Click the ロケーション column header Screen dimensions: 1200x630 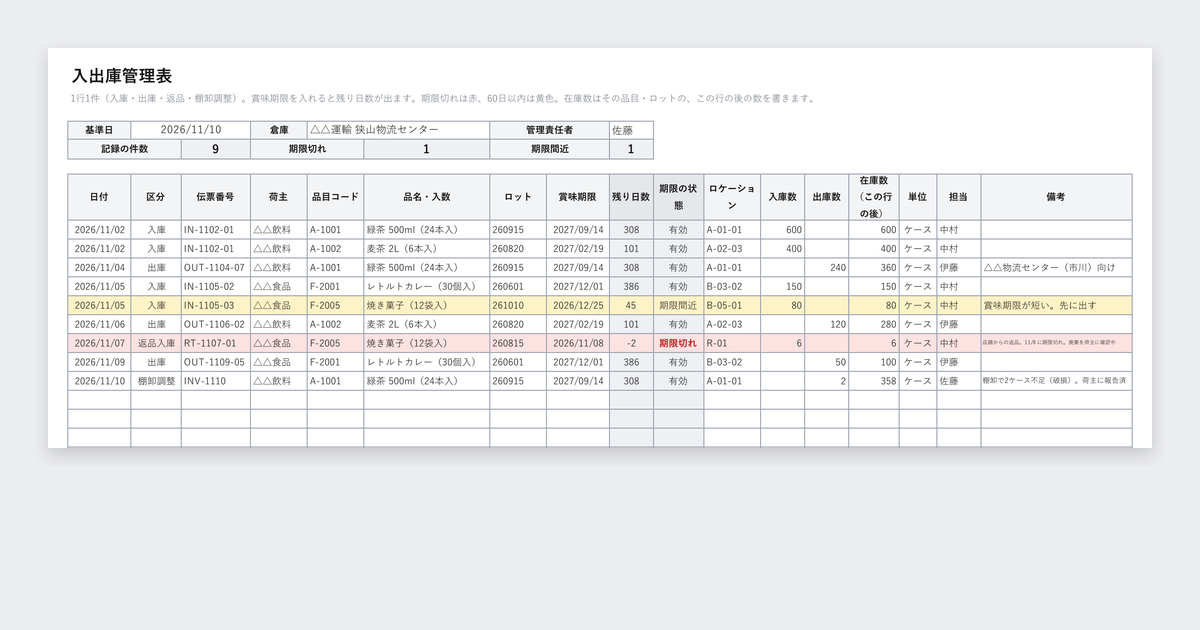[x=732, y=197]
